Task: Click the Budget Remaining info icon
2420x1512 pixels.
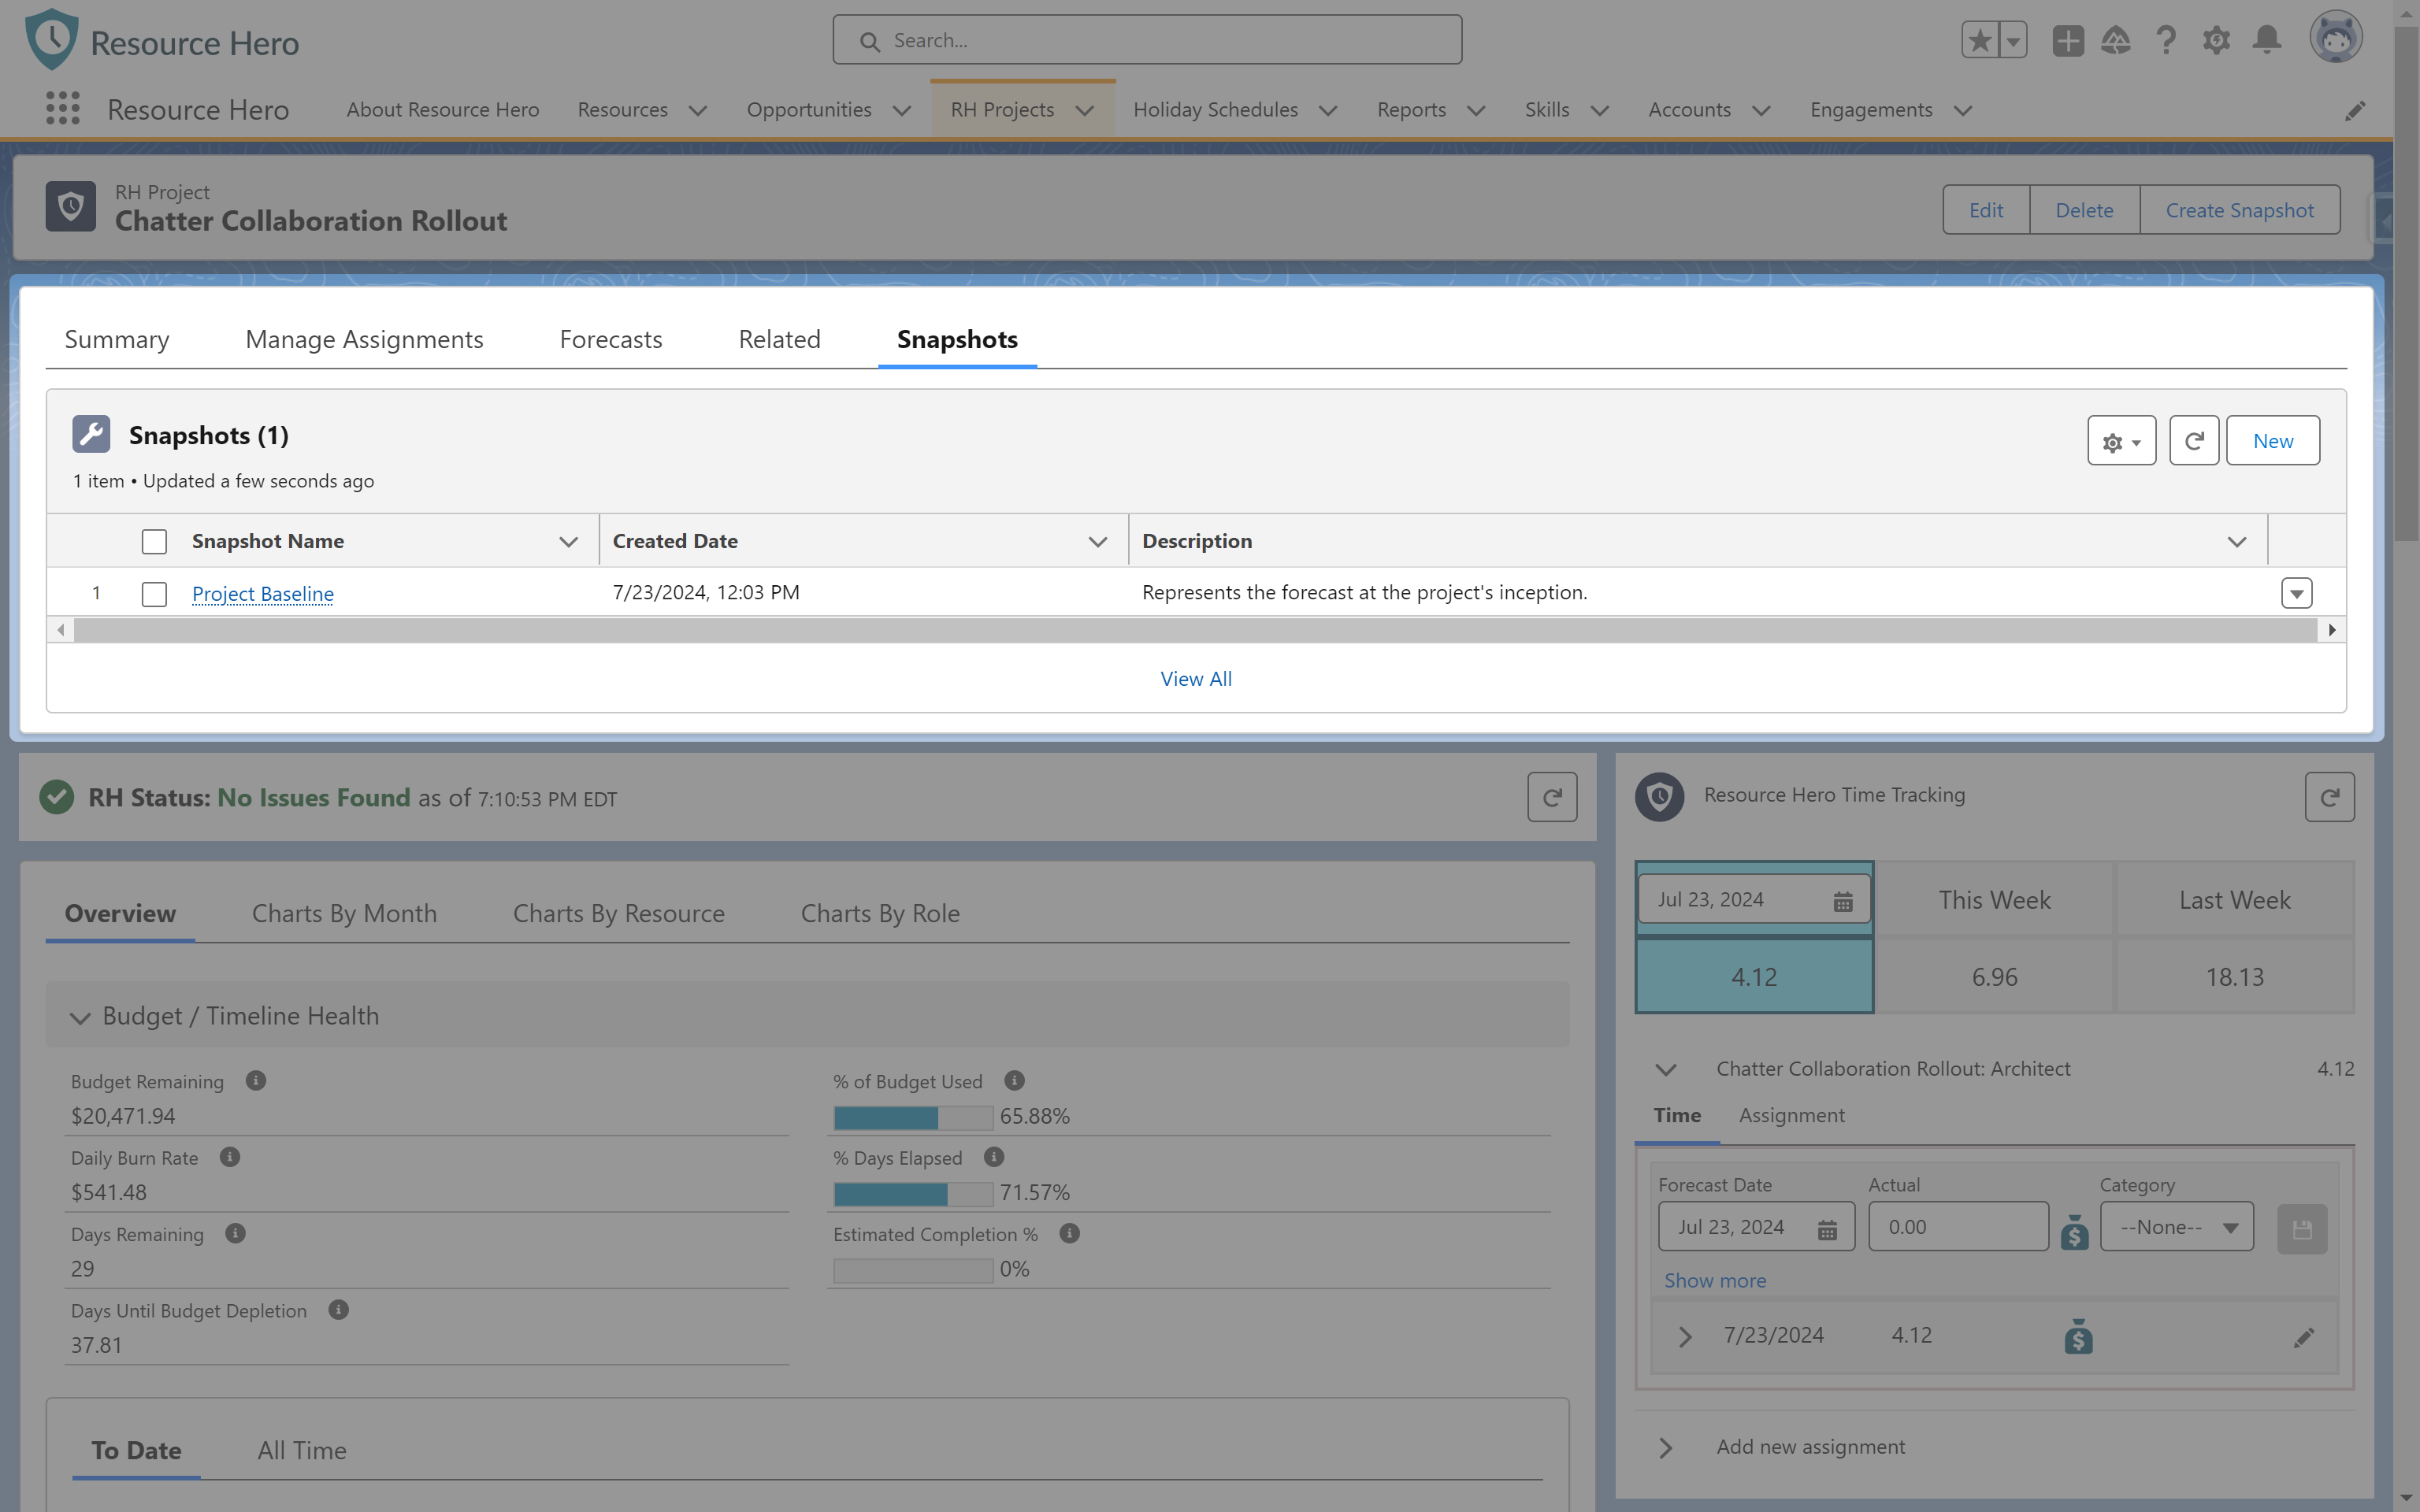Action: coord(256,1081)
